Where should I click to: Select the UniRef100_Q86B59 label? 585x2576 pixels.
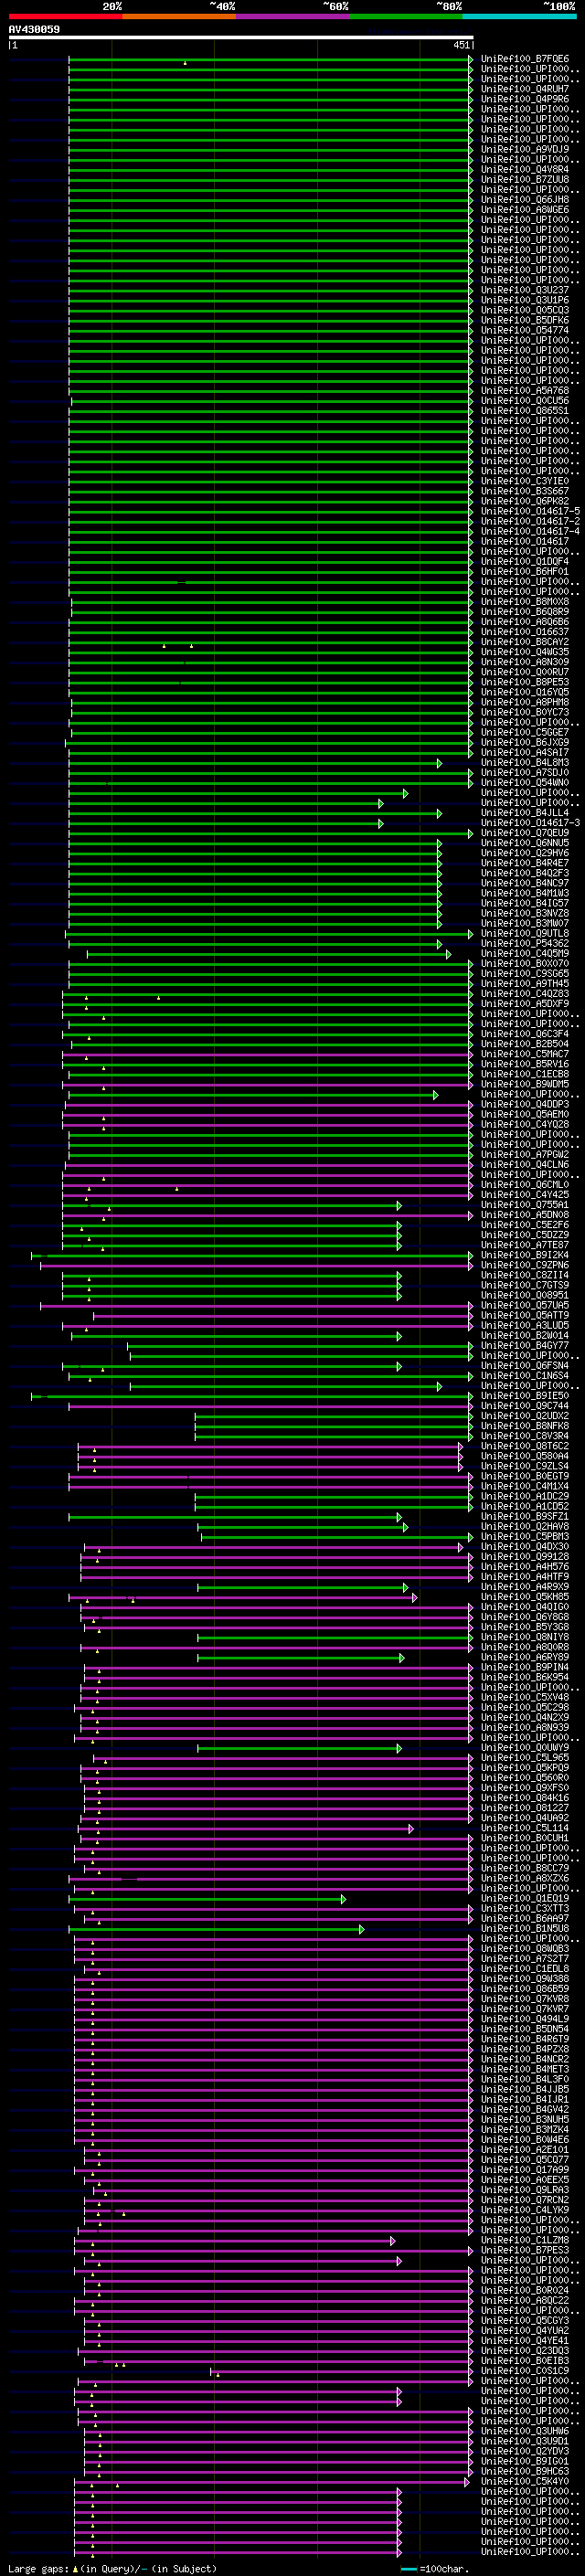pyautogui.click(x=525, y=1988)
